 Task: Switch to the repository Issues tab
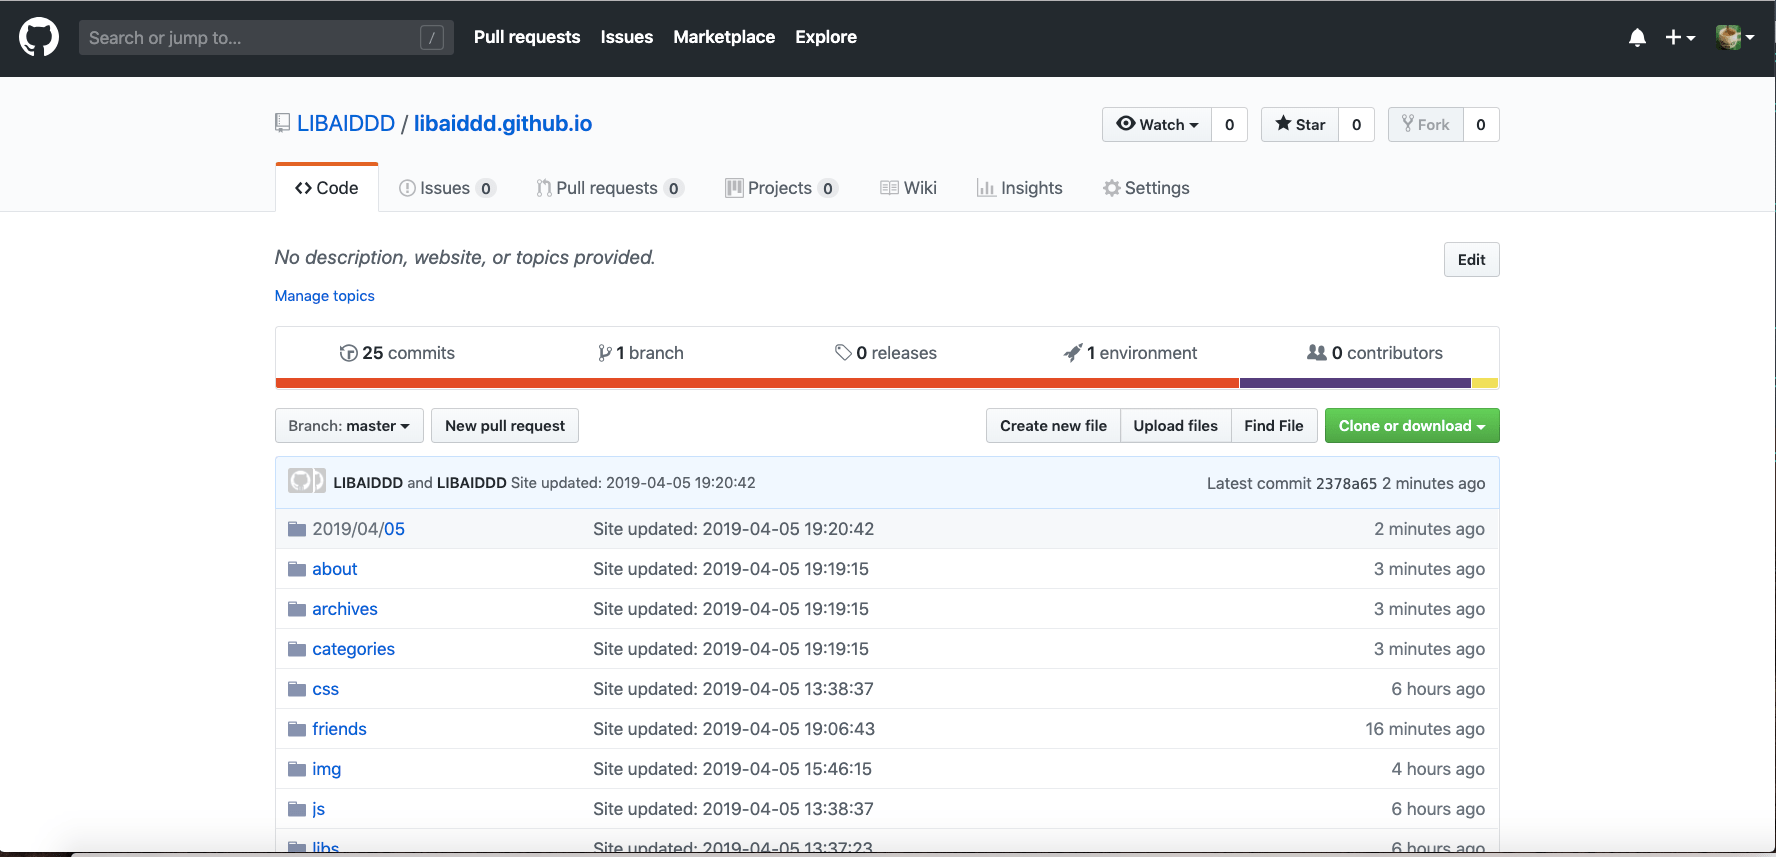click(x=447, y=188)
